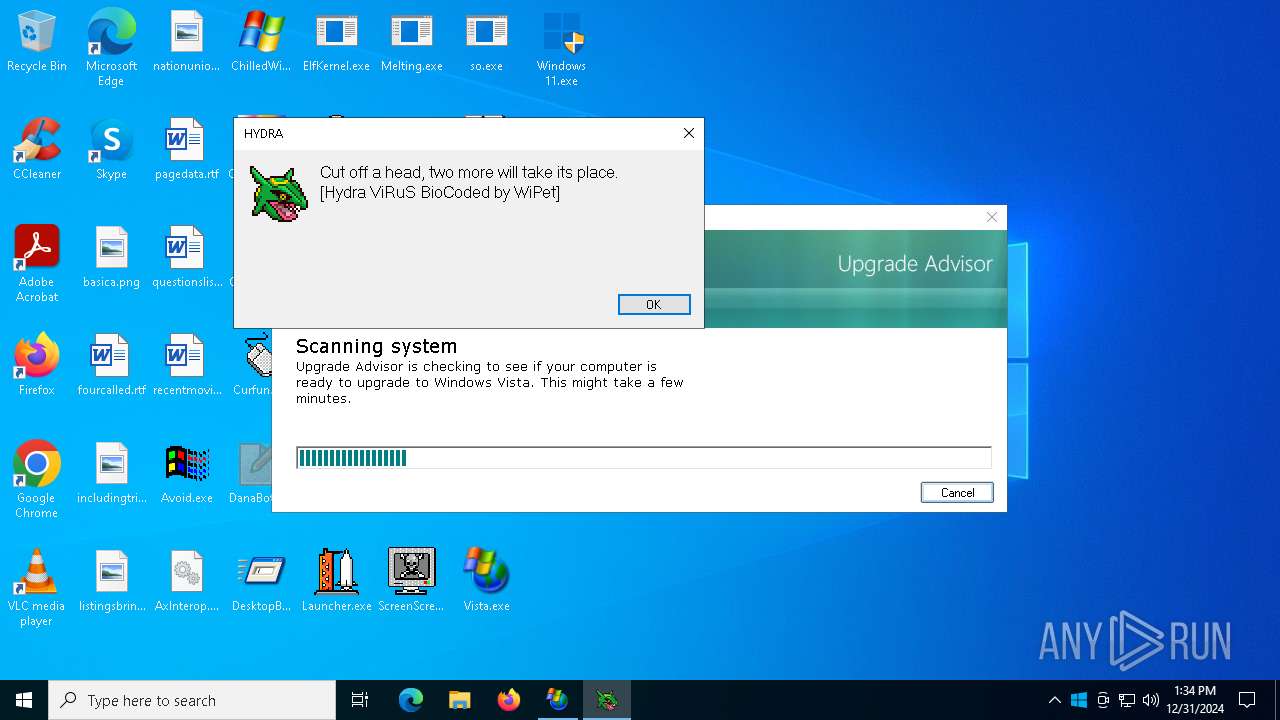This screenshot has height=720, width=1280.
Task: Select Melting.exe on the desktop
Action: coord(411,42)
